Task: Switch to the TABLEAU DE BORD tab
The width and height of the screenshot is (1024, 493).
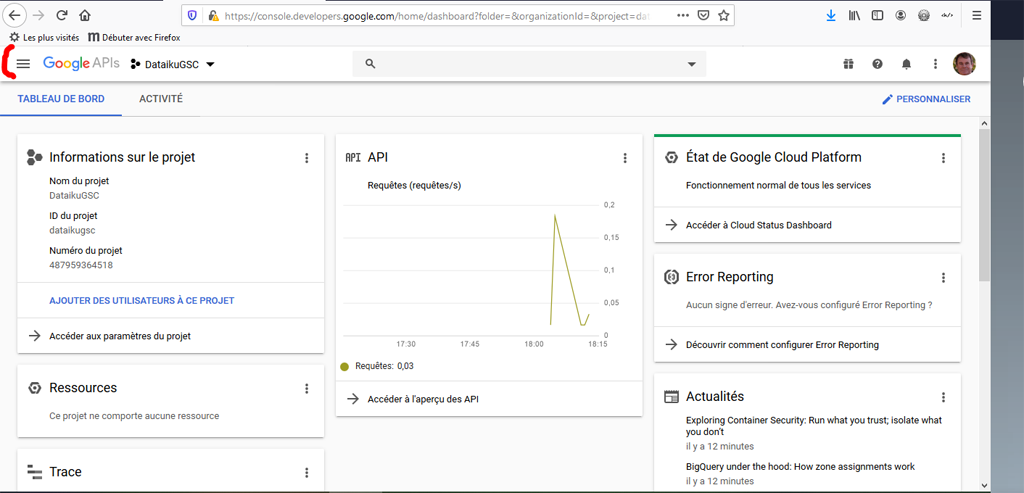Action: pyautogui.click(x=61, y=99)
